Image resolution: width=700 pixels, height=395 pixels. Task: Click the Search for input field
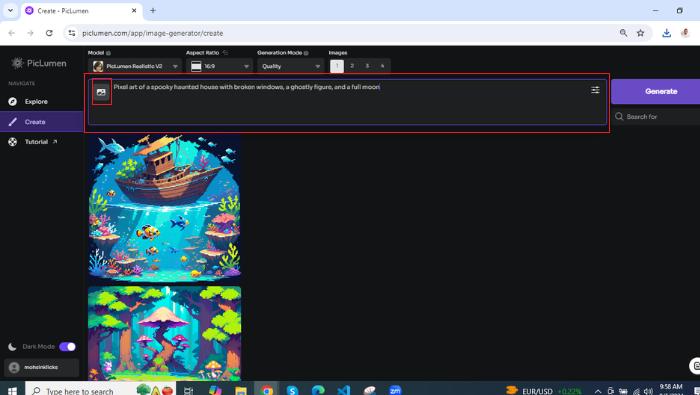[657, 116]
